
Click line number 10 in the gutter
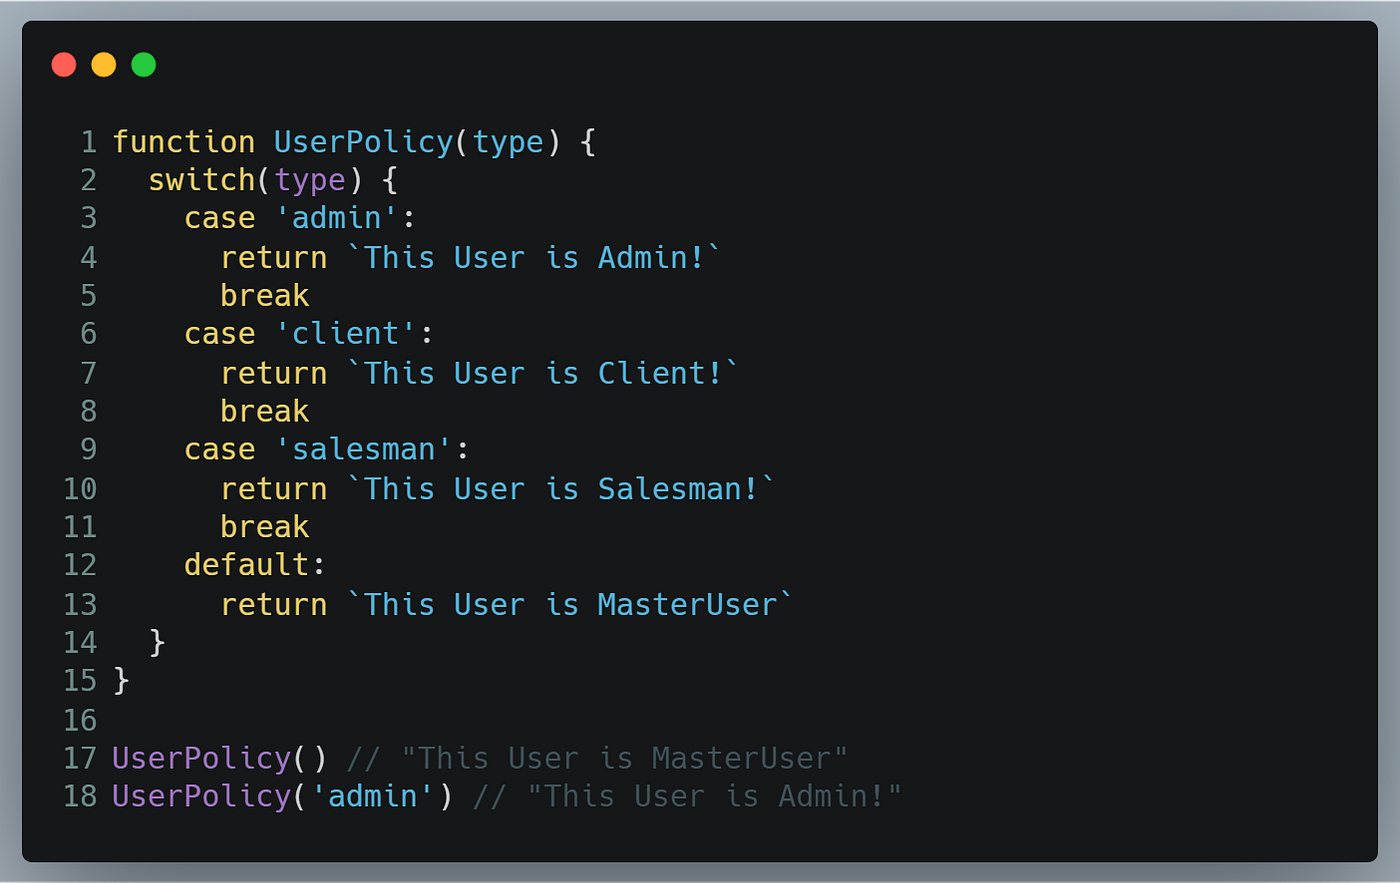pos(80,488)
